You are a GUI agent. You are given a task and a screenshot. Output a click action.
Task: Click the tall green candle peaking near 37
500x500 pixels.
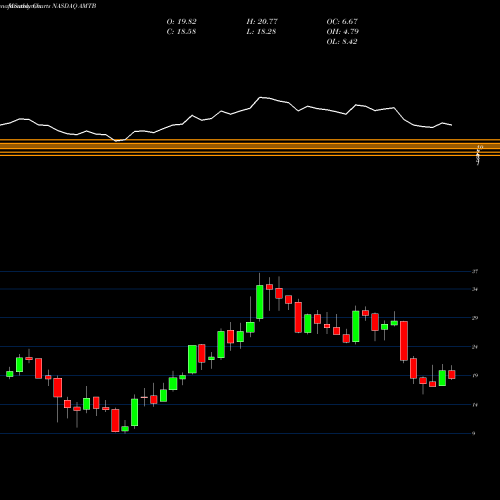coord(260,302)
